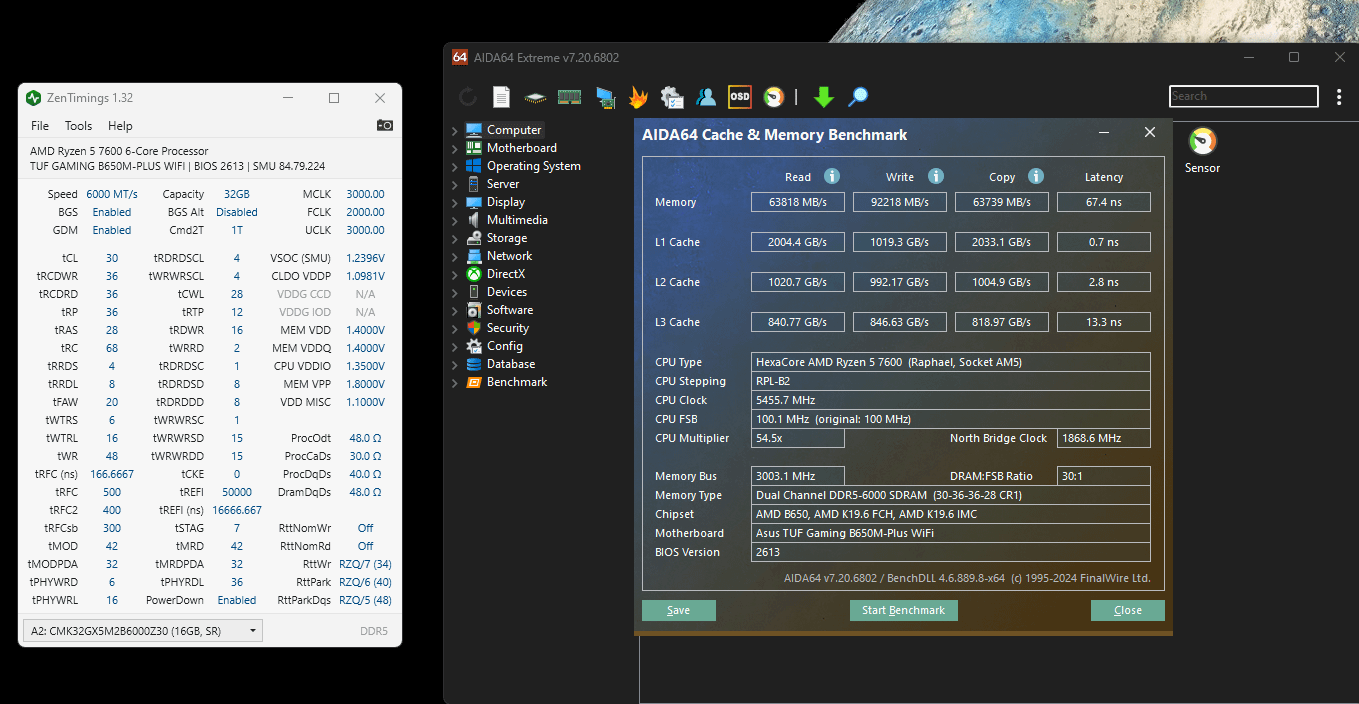The height and width of the screenshot is (704, 1359).
Task: Click the Memory Read value 63818 MB/s
Action: [x=798, y=202]
